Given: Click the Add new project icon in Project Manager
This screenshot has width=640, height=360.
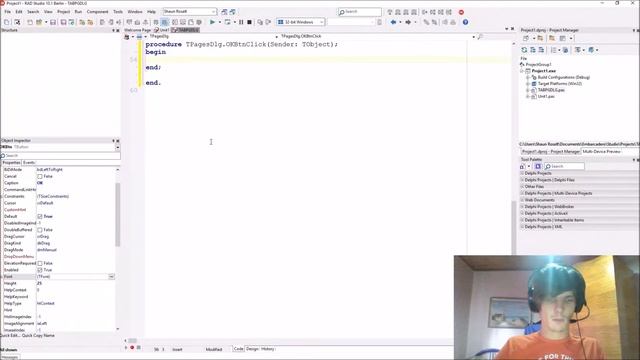Looking at the screenshot, I should click(526, 38).
